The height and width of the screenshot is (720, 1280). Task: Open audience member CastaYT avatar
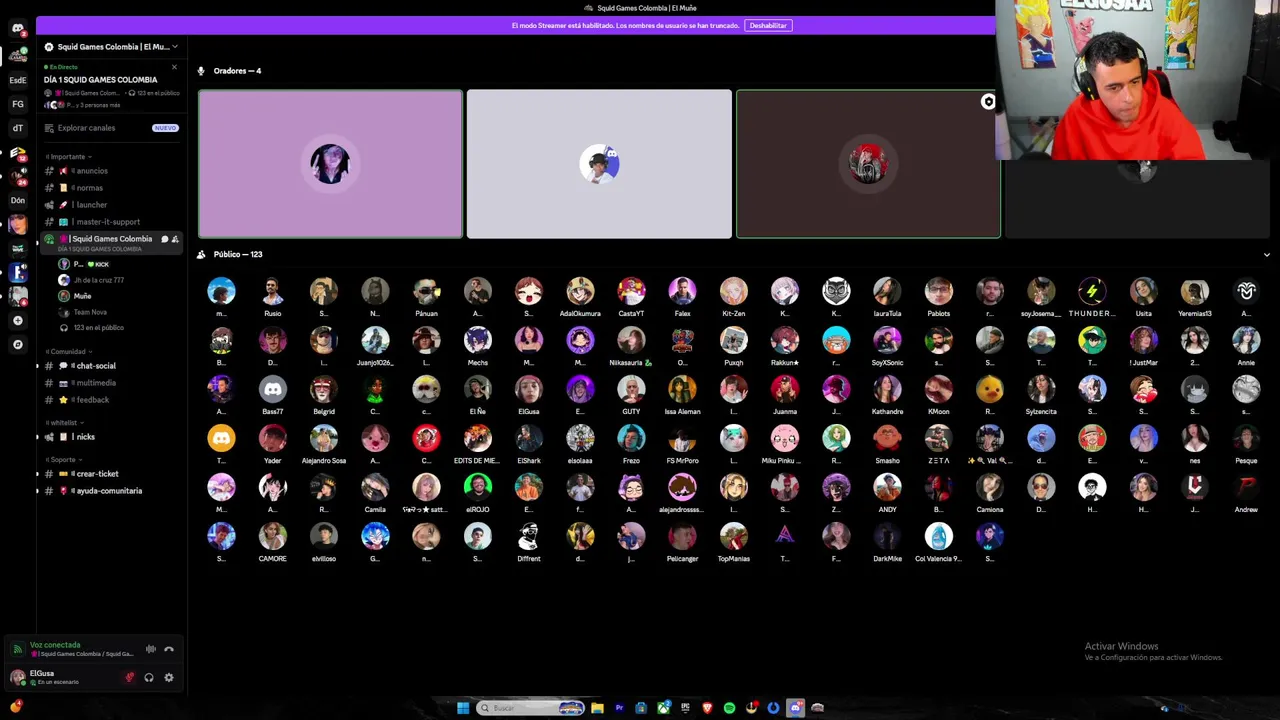[631, 291]
